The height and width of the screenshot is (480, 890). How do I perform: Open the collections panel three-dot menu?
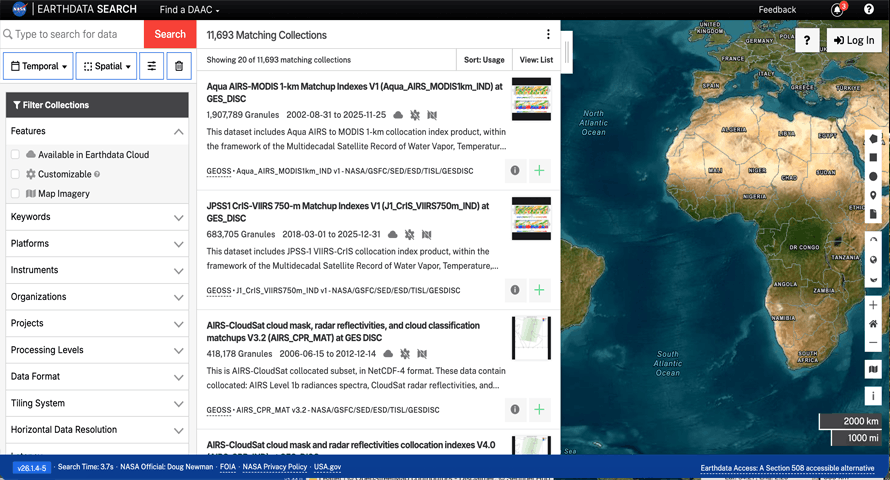tap(548, 34)
